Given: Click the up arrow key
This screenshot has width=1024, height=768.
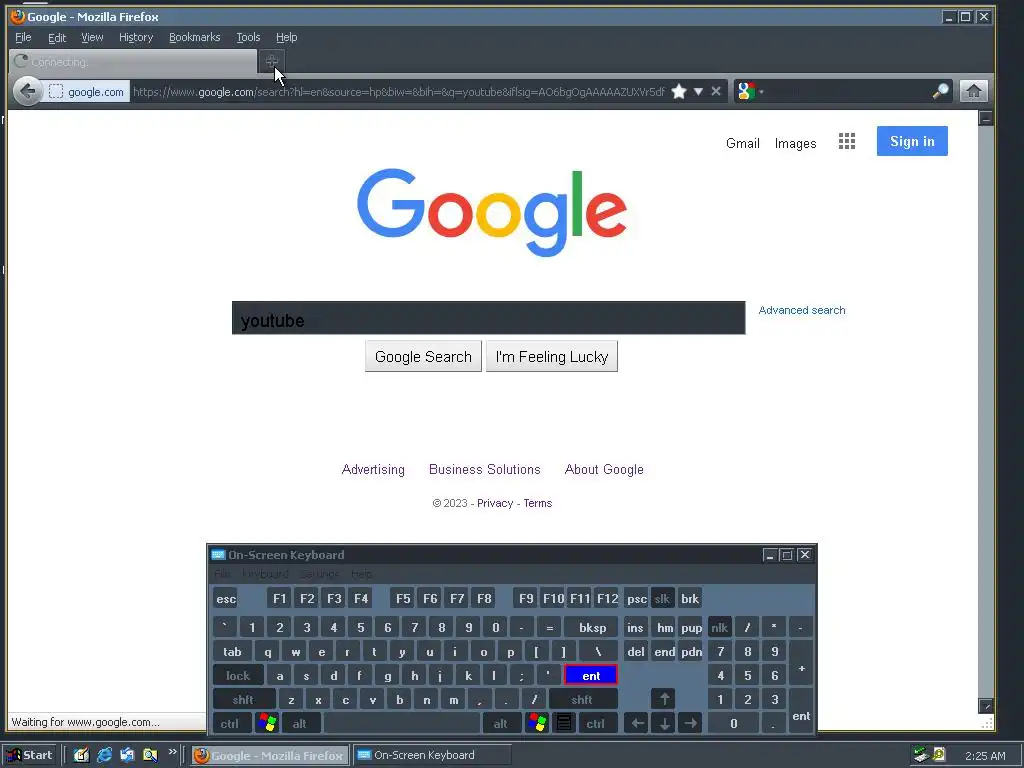Looking at the screenshot, I should [x=664, y=699].
